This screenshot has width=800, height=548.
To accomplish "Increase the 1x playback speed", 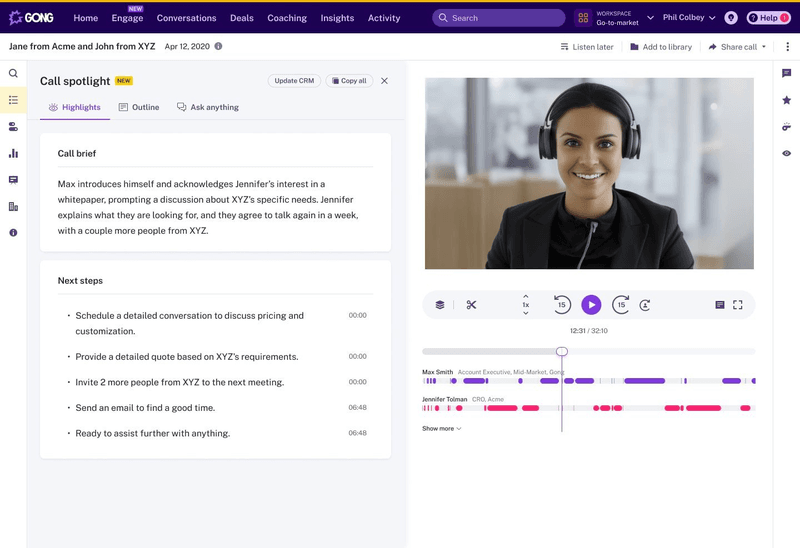I will click(x=526, y=296).
